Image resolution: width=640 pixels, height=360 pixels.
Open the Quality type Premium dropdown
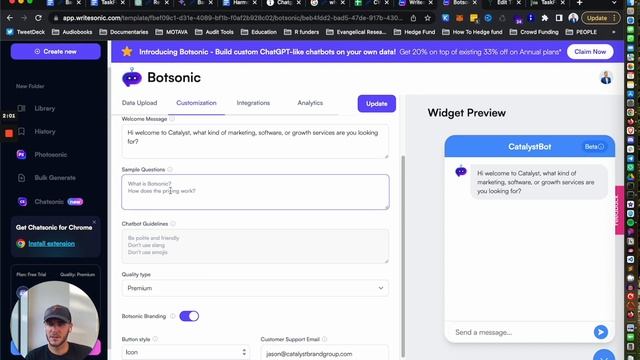pyautogui.click(x=255, y=288)
